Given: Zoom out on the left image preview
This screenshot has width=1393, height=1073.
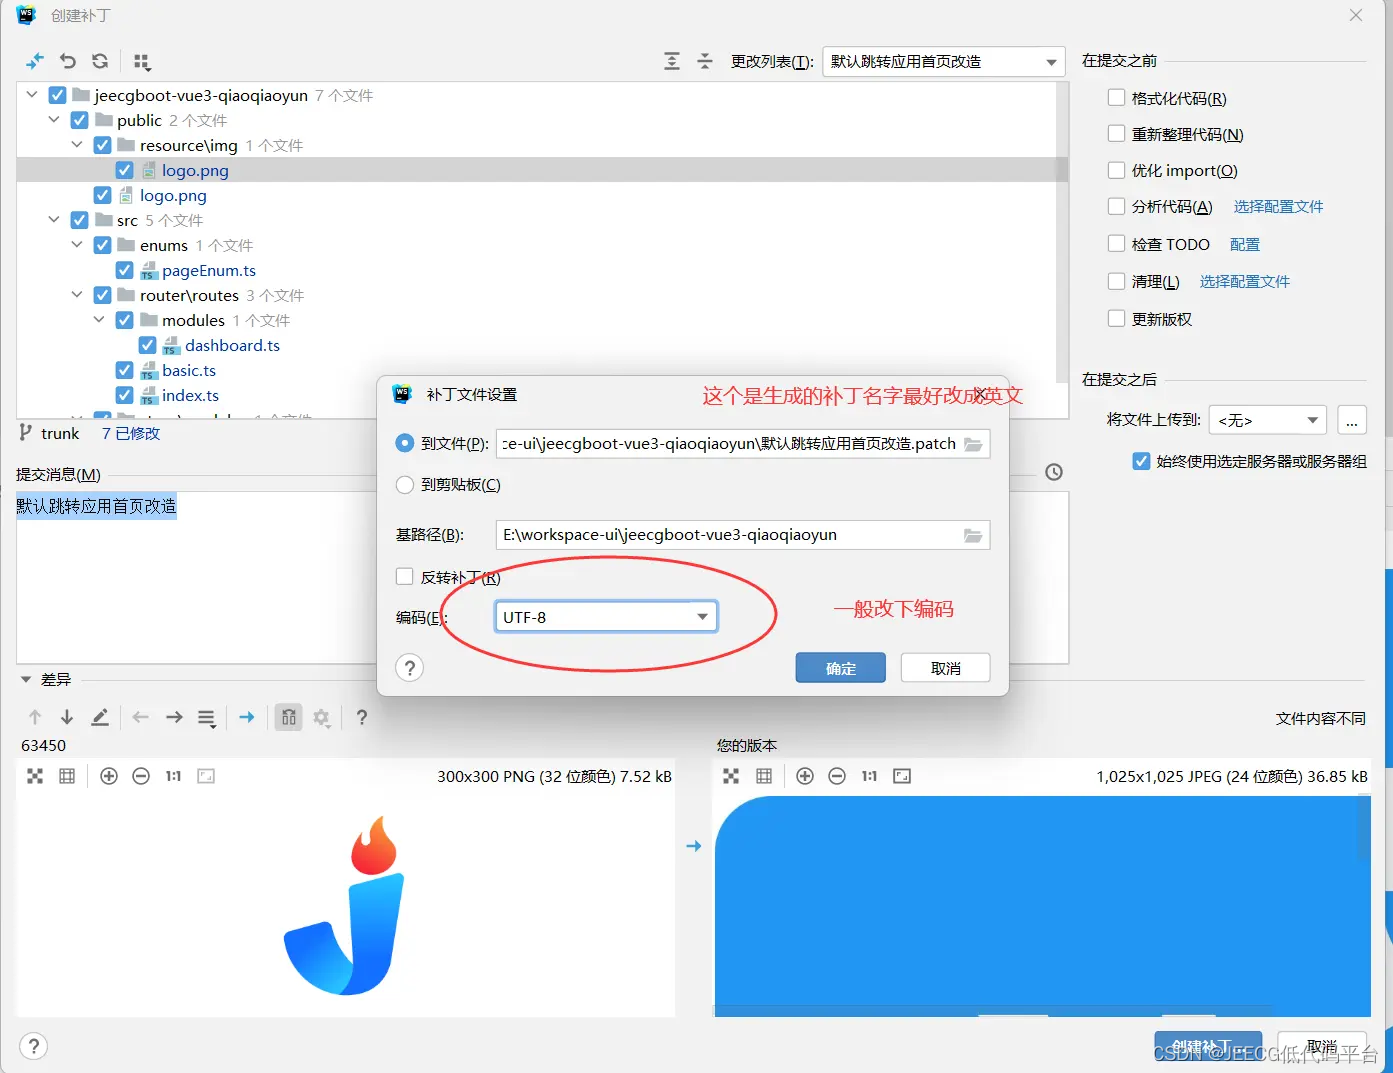Looking at the screenshot, I should click(x=141, y=776).
